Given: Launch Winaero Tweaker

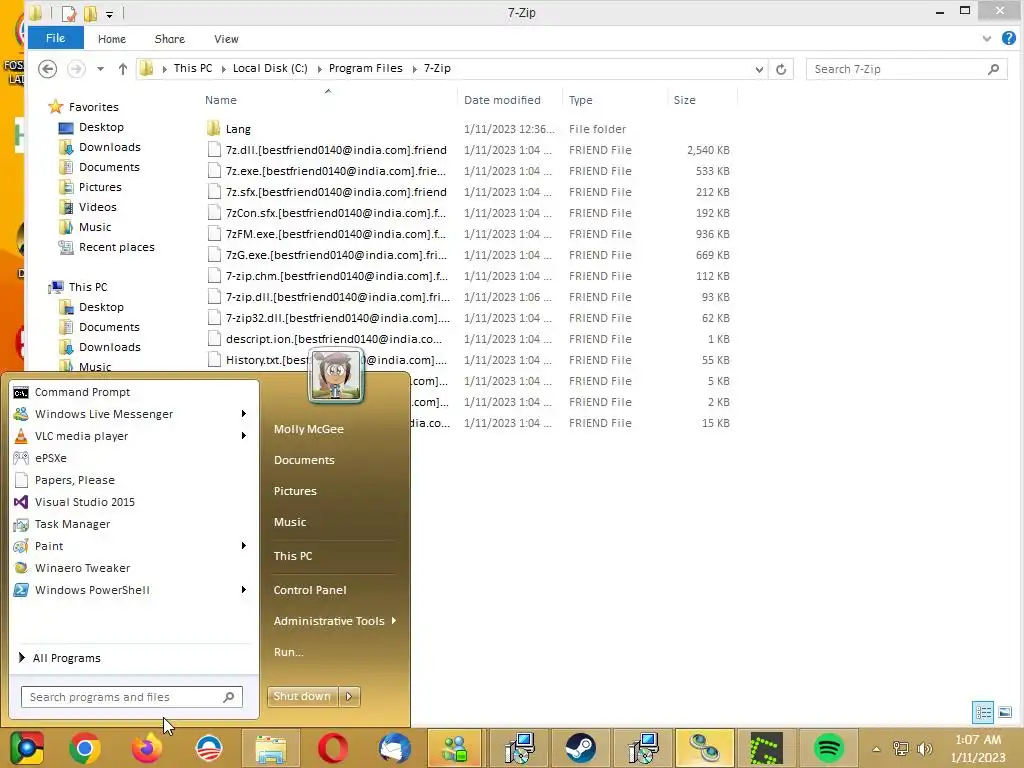Looking at the screenshot, I should point(72,568).
